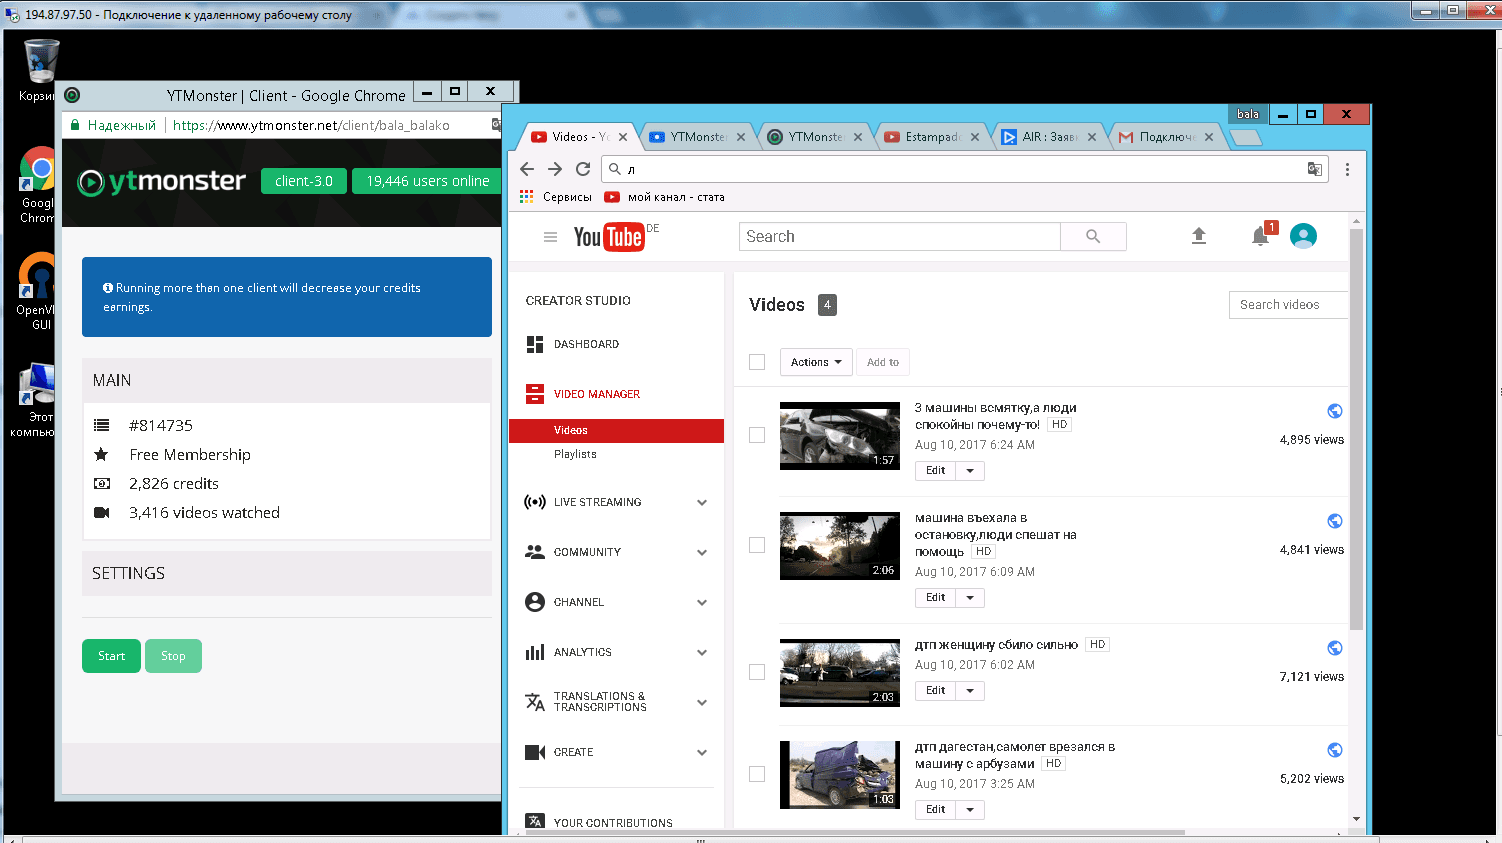Expand the Create section

tap(702, 752)
